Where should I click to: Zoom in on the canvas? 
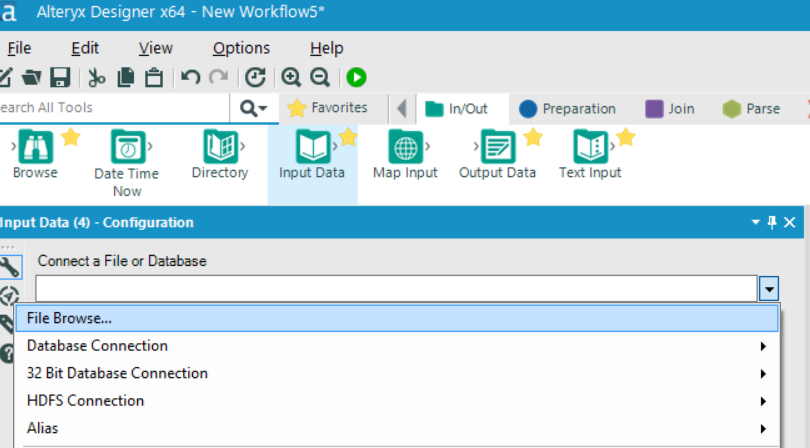pyautogui.click(x=291, y=78)
